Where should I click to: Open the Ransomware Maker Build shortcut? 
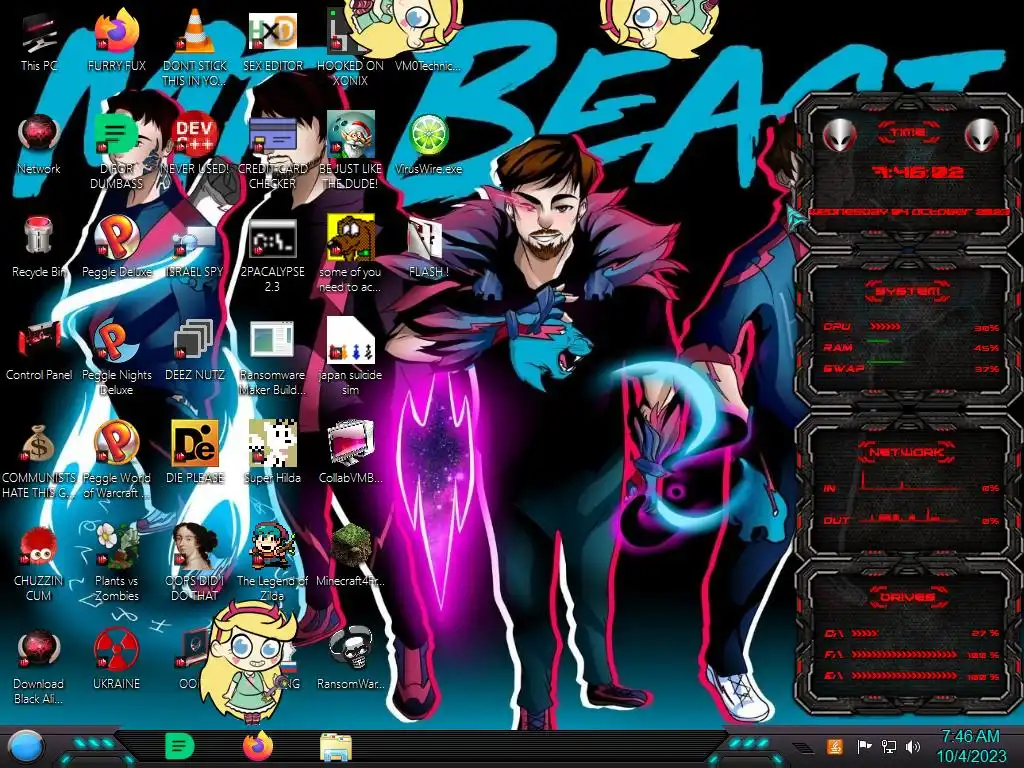tap(272, 340)
